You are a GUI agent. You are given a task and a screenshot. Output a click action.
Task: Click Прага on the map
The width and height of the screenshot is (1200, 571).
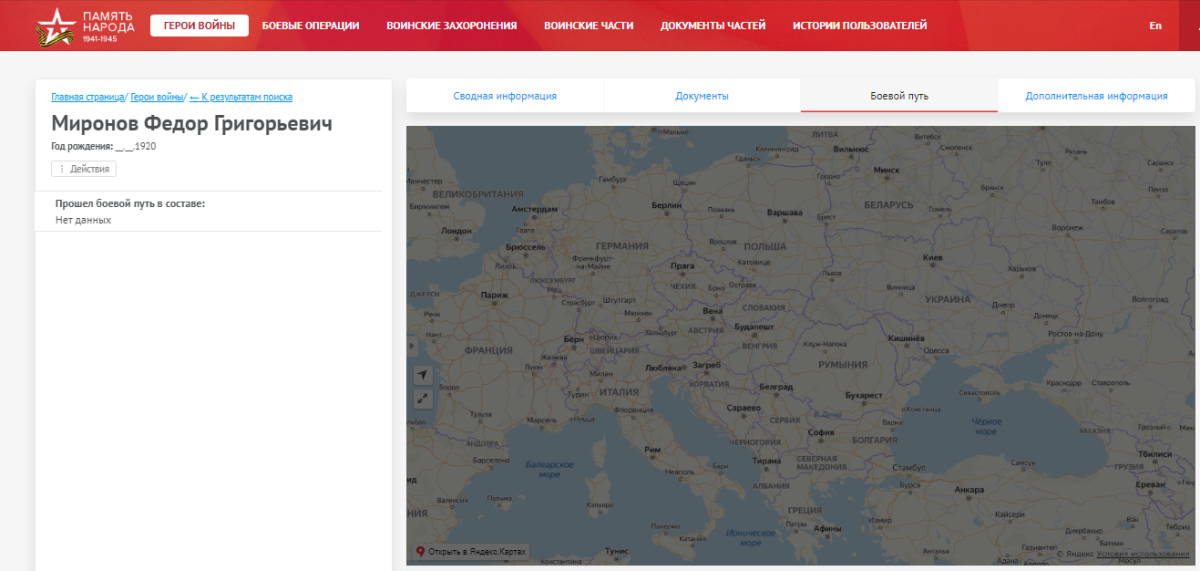click(x=682, y=267)
